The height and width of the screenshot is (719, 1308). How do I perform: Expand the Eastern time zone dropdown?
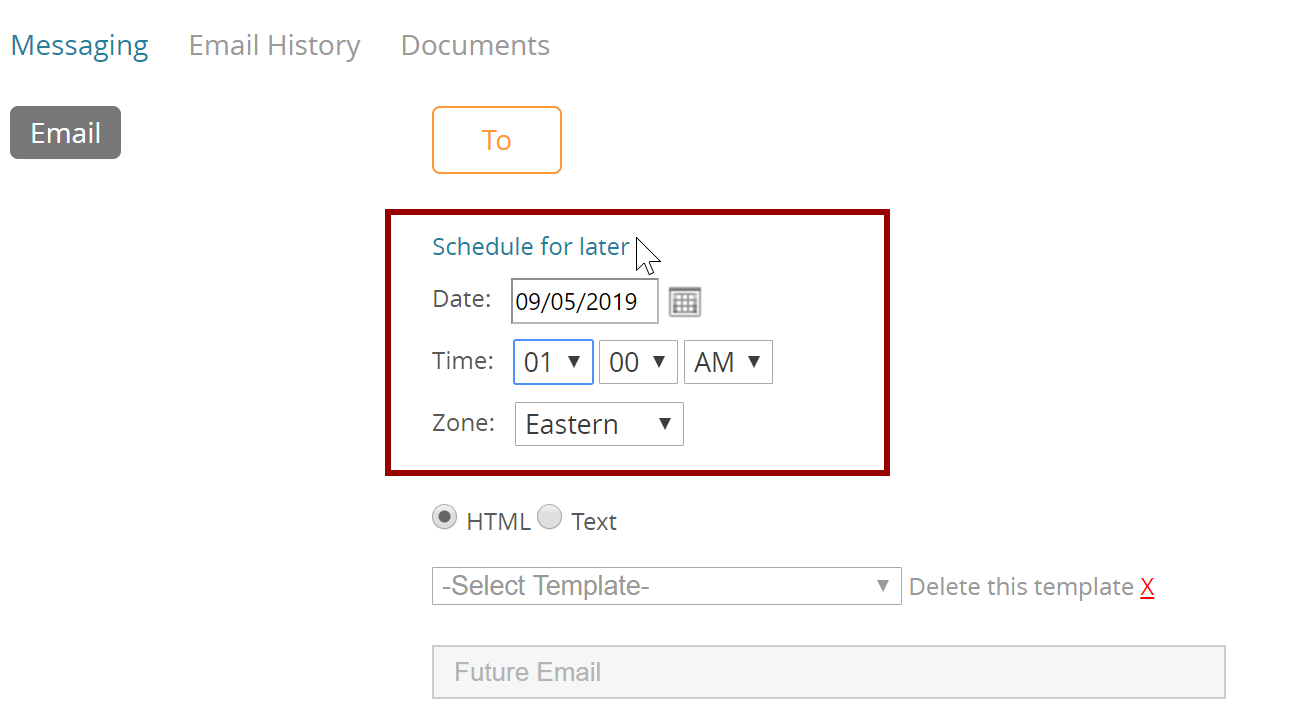(599, 424)
